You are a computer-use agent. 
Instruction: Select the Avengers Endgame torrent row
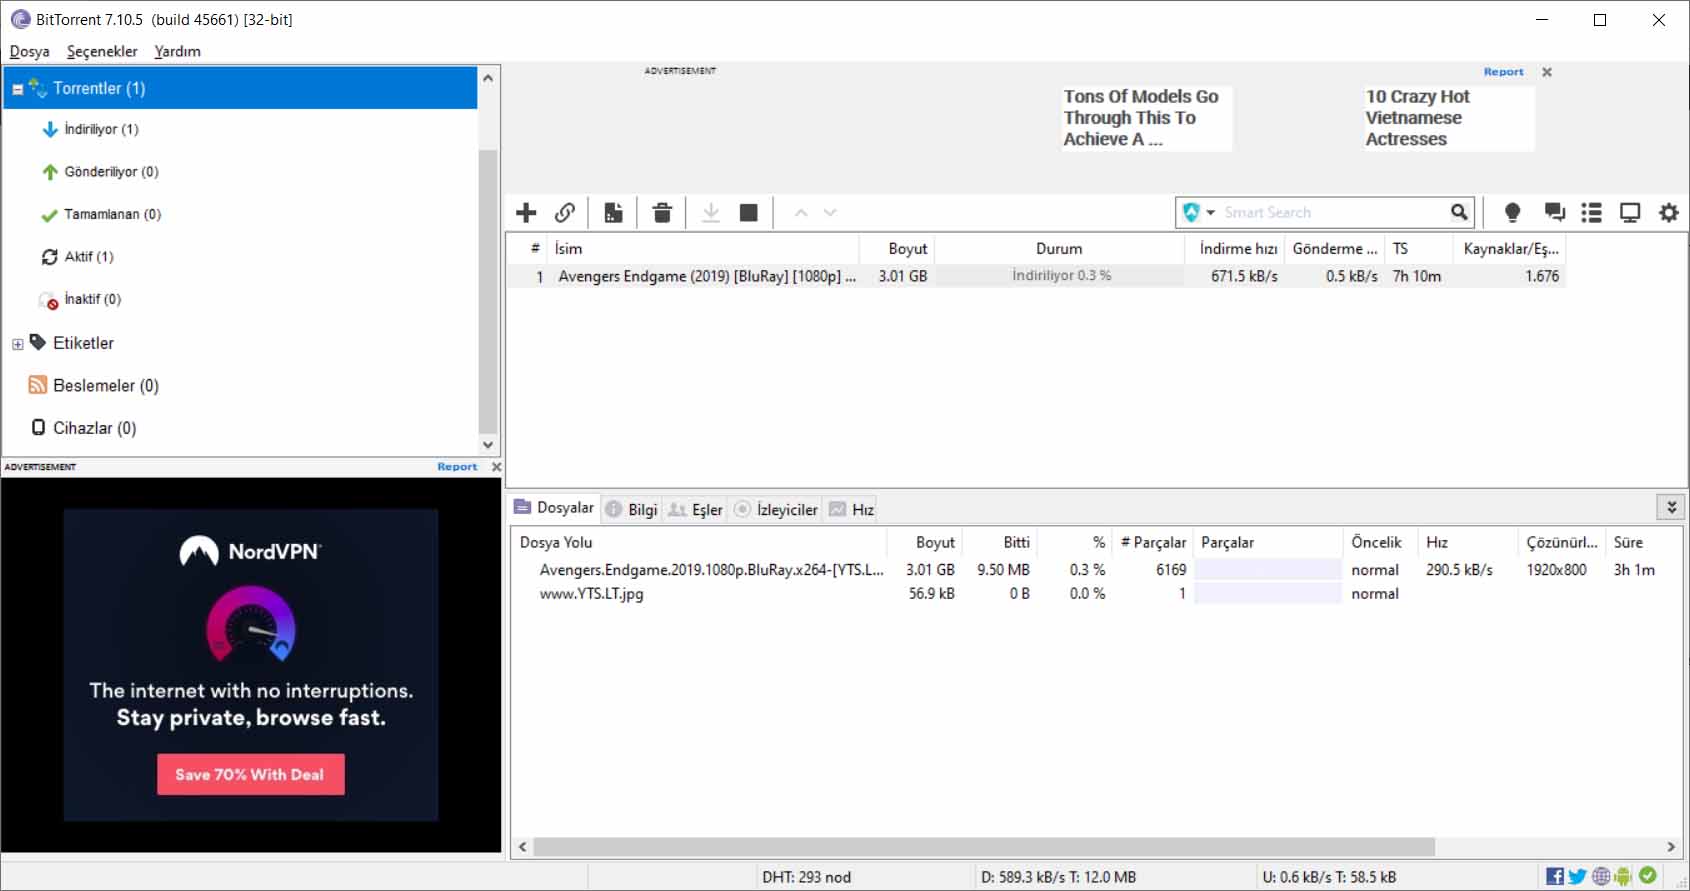pyautogui.click(x=1036, y=276)
